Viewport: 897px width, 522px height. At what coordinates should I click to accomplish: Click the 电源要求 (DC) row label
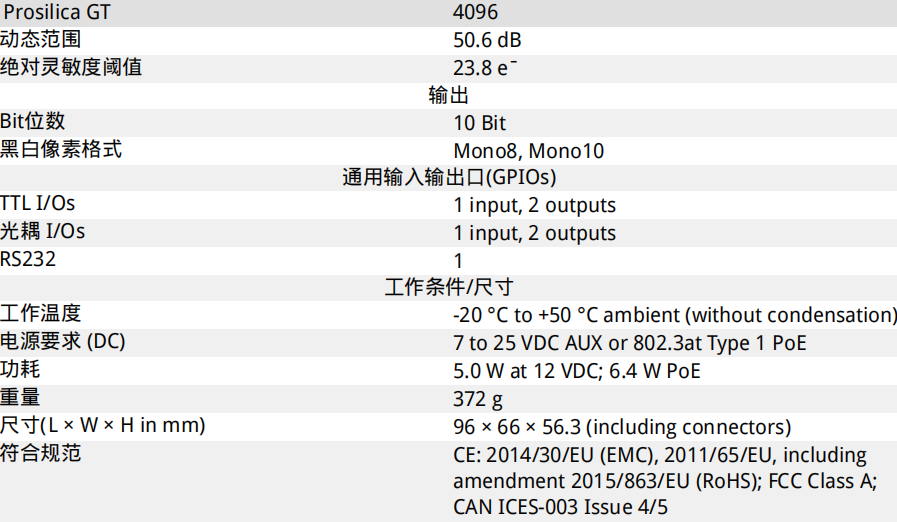click(63, 342)
